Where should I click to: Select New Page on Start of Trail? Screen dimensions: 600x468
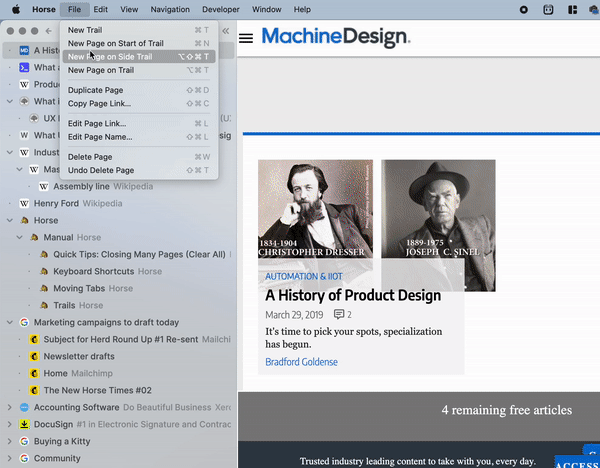(x=139, y=43)
